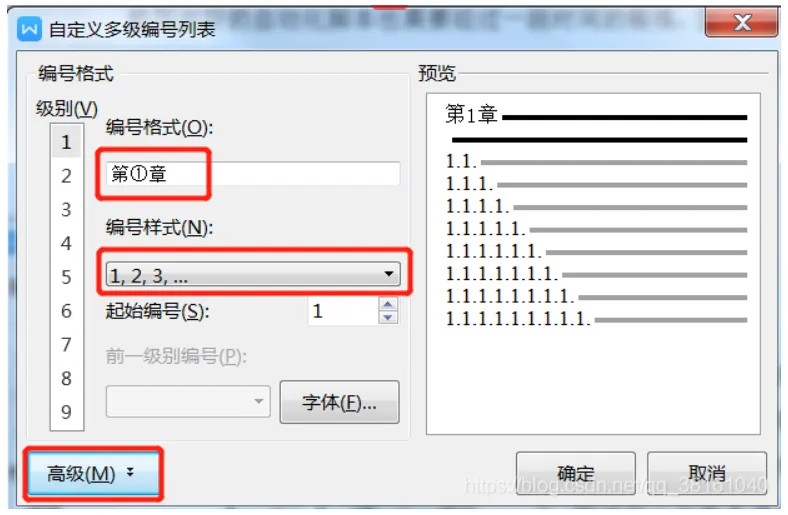Select level 5 in the level list
The image size is (788, 515).
66,277
